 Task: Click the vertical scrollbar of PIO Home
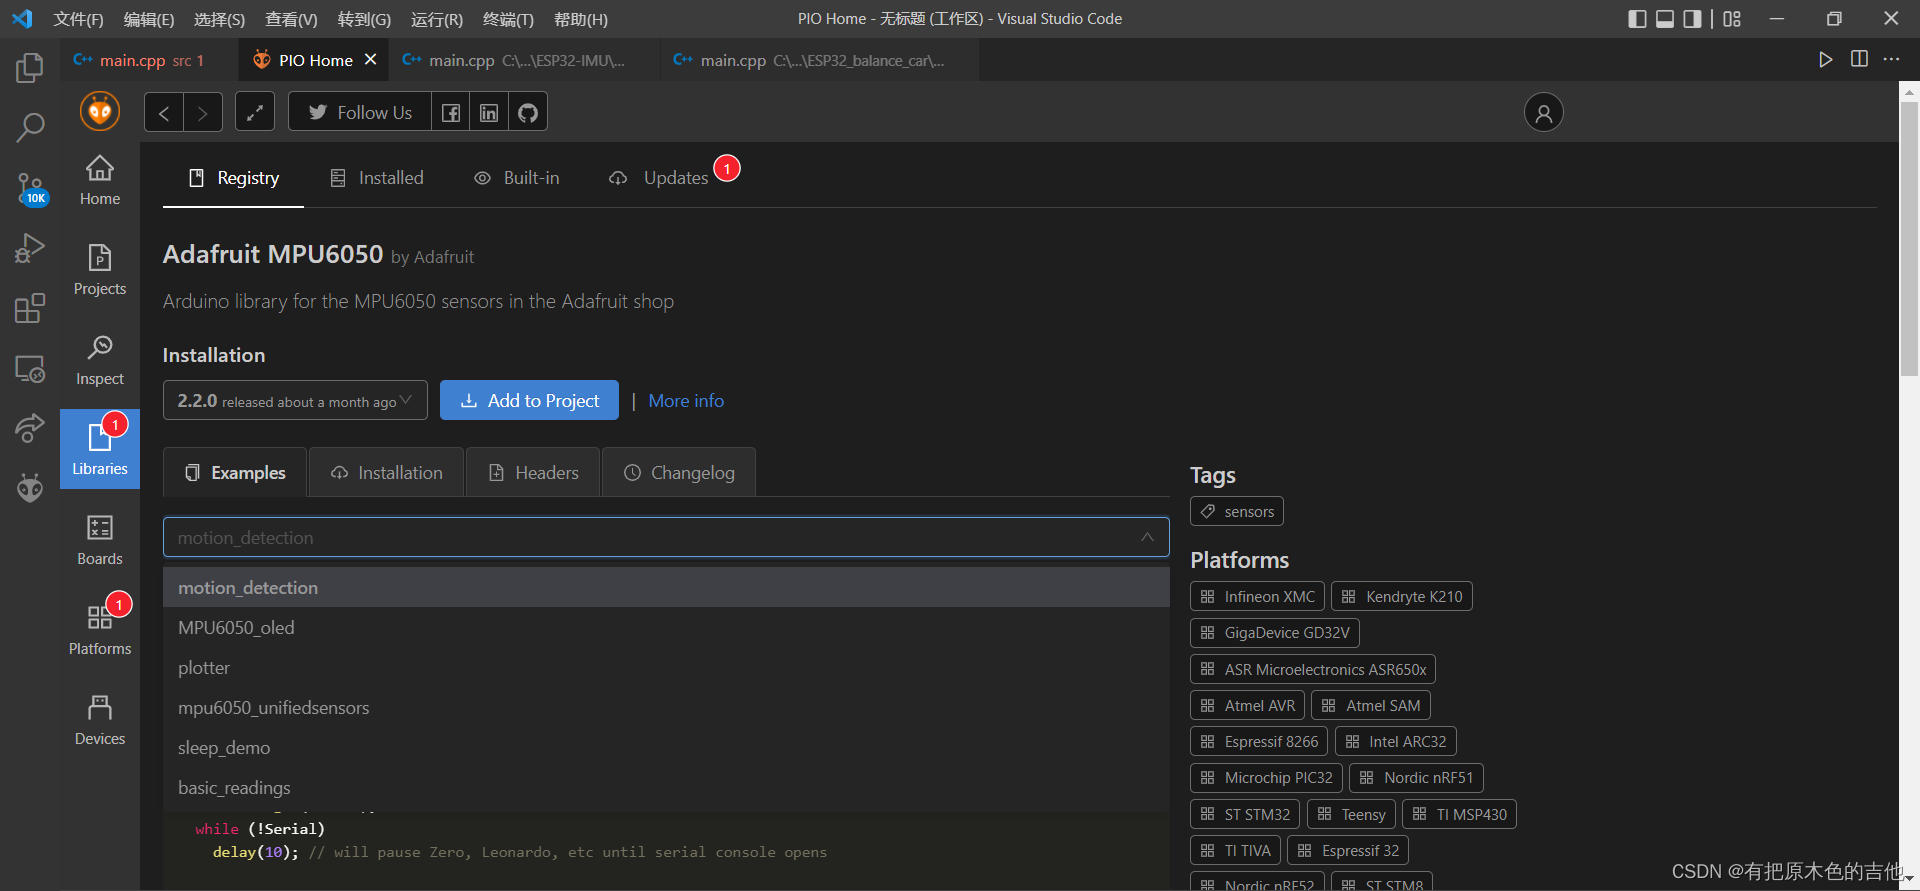tap(1909, 240)
